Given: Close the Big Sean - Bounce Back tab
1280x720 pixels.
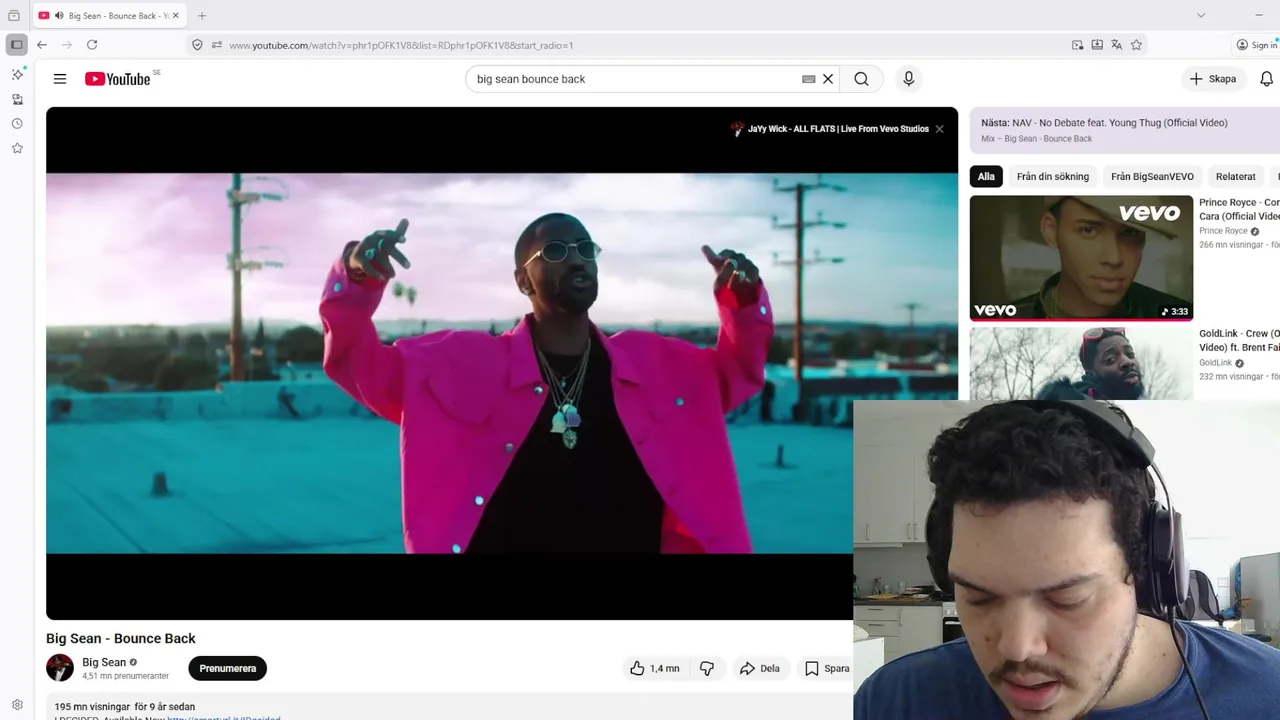Looking at the screenshot, I should 175,16.
